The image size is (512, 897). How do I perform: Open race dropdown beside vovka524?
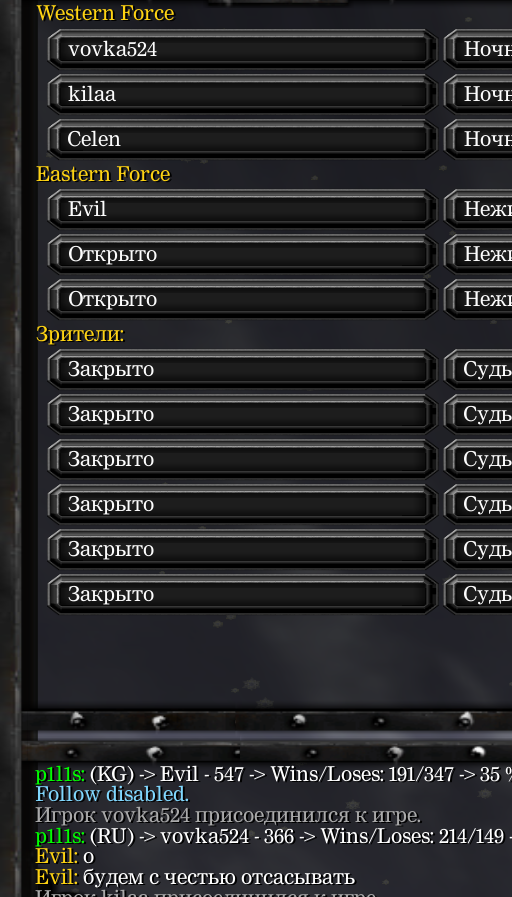478,49
